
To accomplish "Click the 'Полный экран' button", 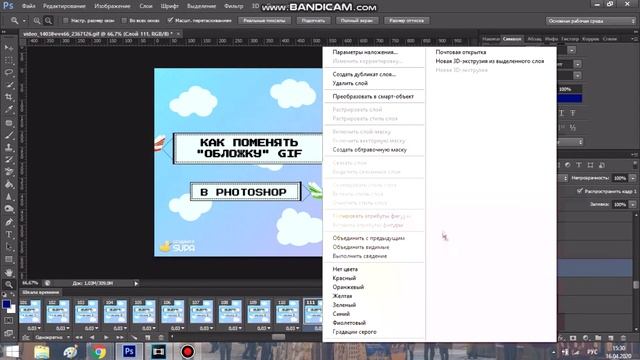I will [356, 20].
